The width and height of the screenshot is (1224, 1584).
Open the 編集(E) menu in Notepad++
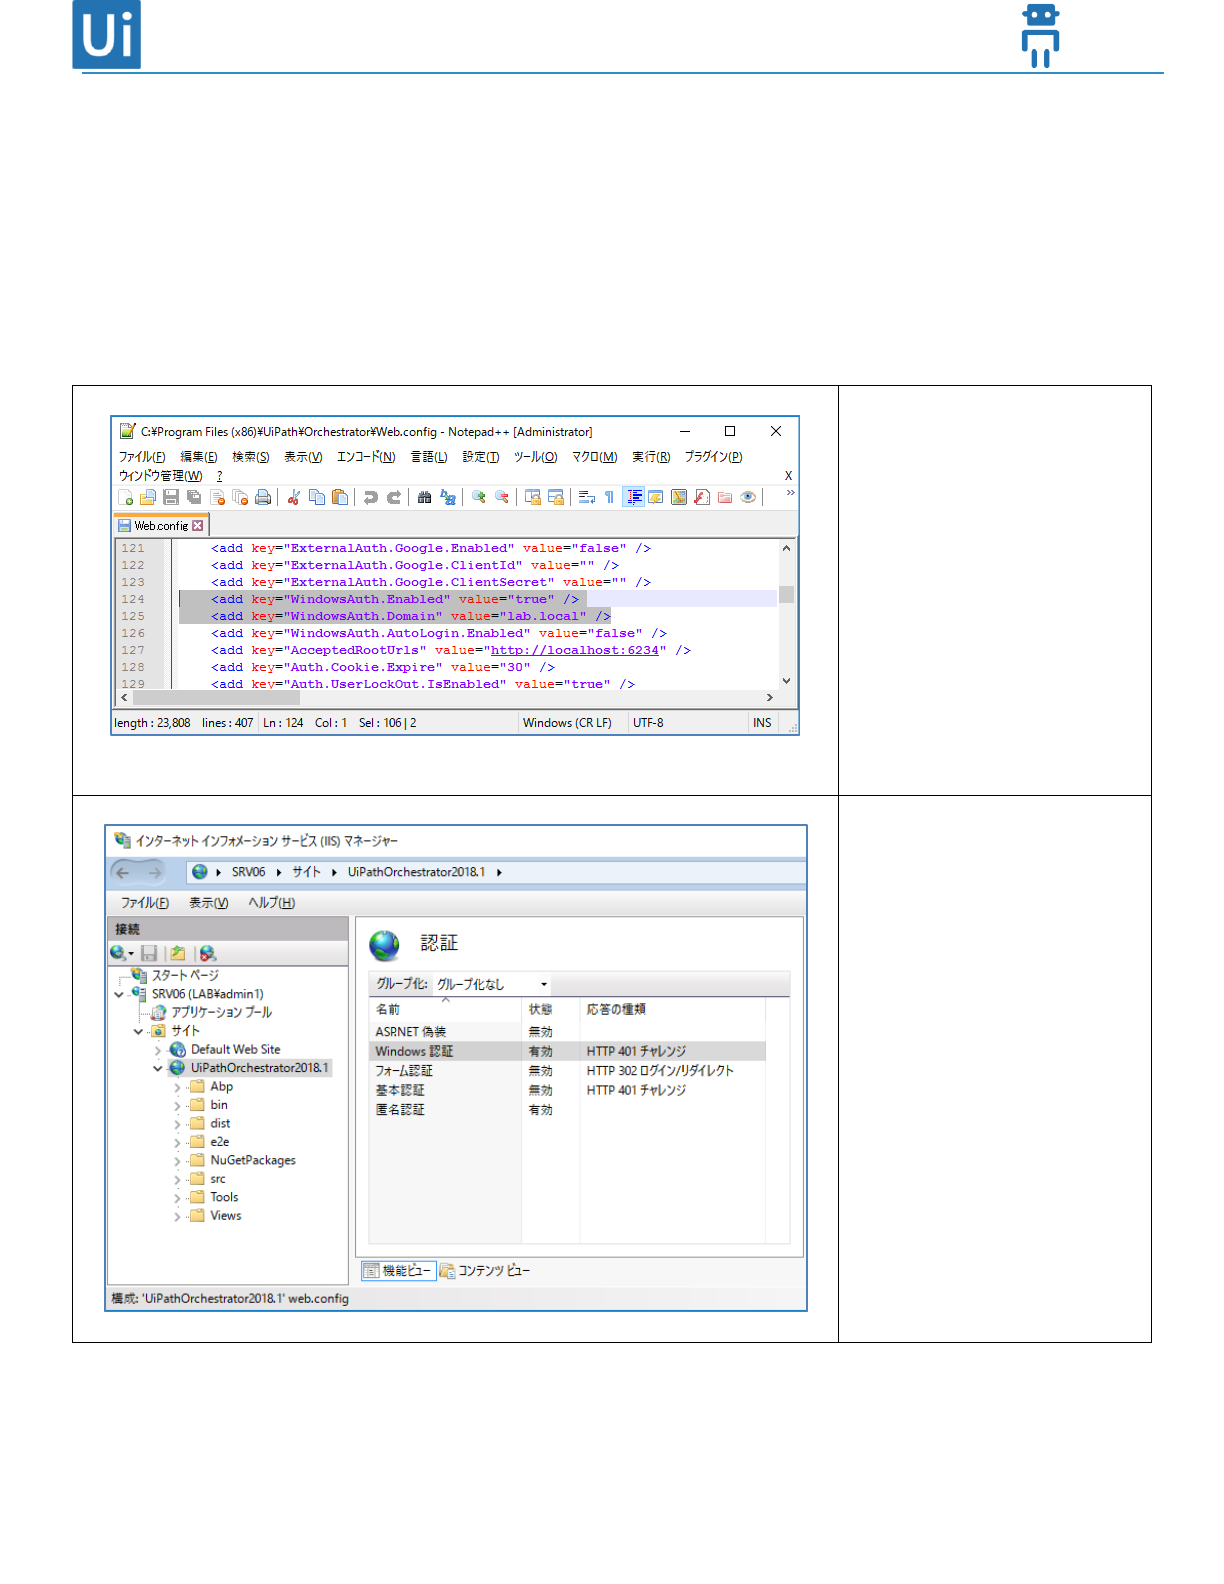(199, 457)
